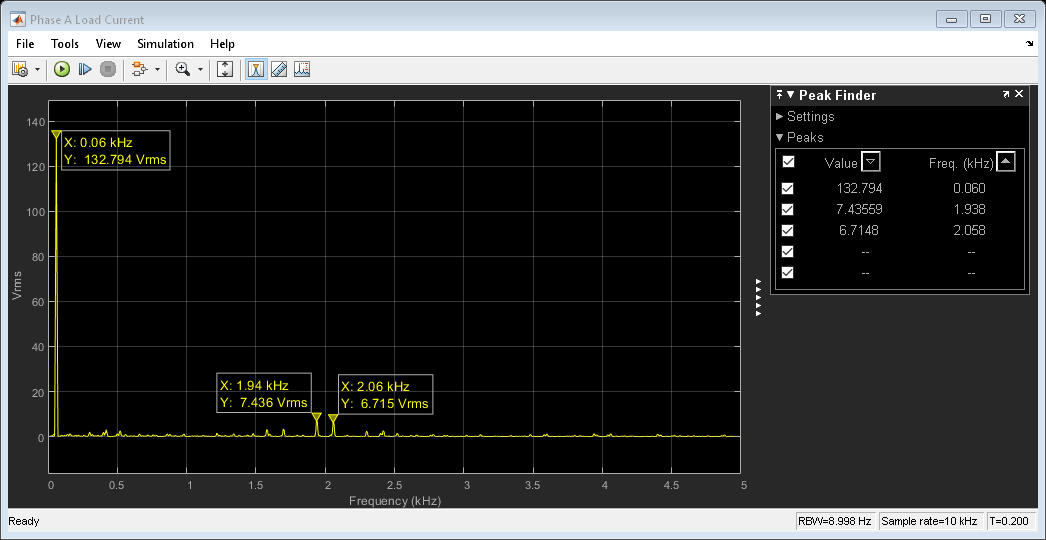The height and width of the screenshot is (540, 1046).
Task: Click the MATLAB icon in title bar
Action: (18, 19)
